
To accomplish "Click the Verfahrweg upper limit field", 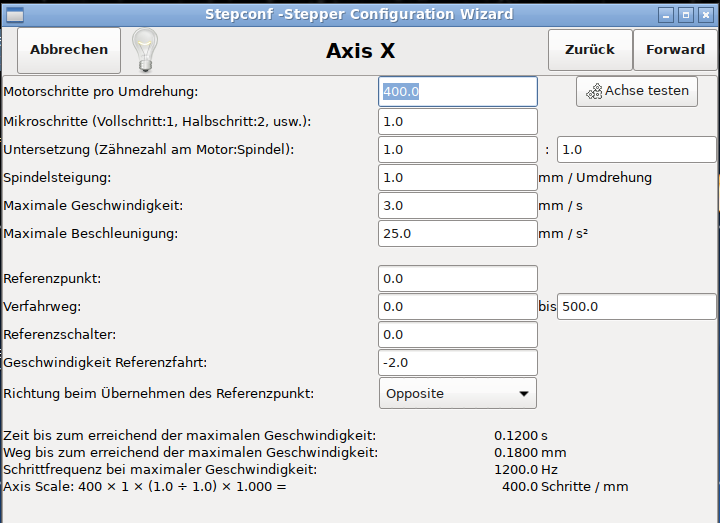I will click(636, 306).
